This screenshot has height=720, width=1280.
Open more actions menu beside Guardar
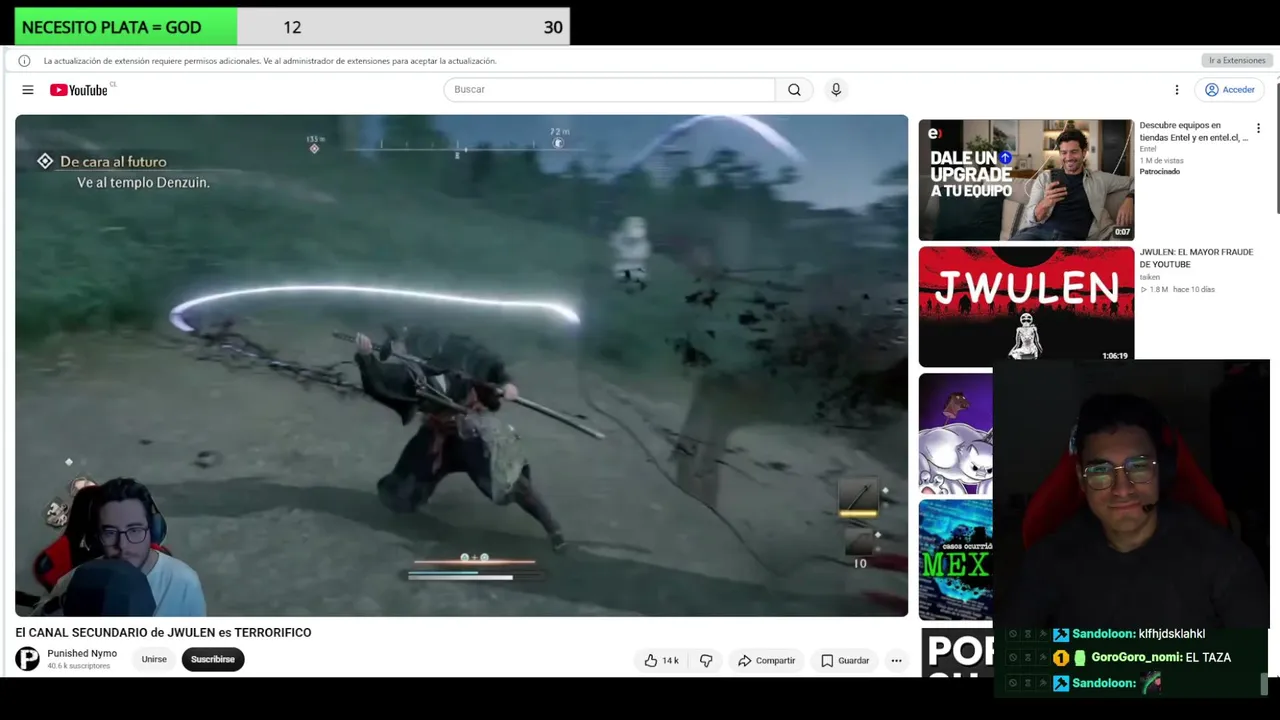(x=896, y=660)
